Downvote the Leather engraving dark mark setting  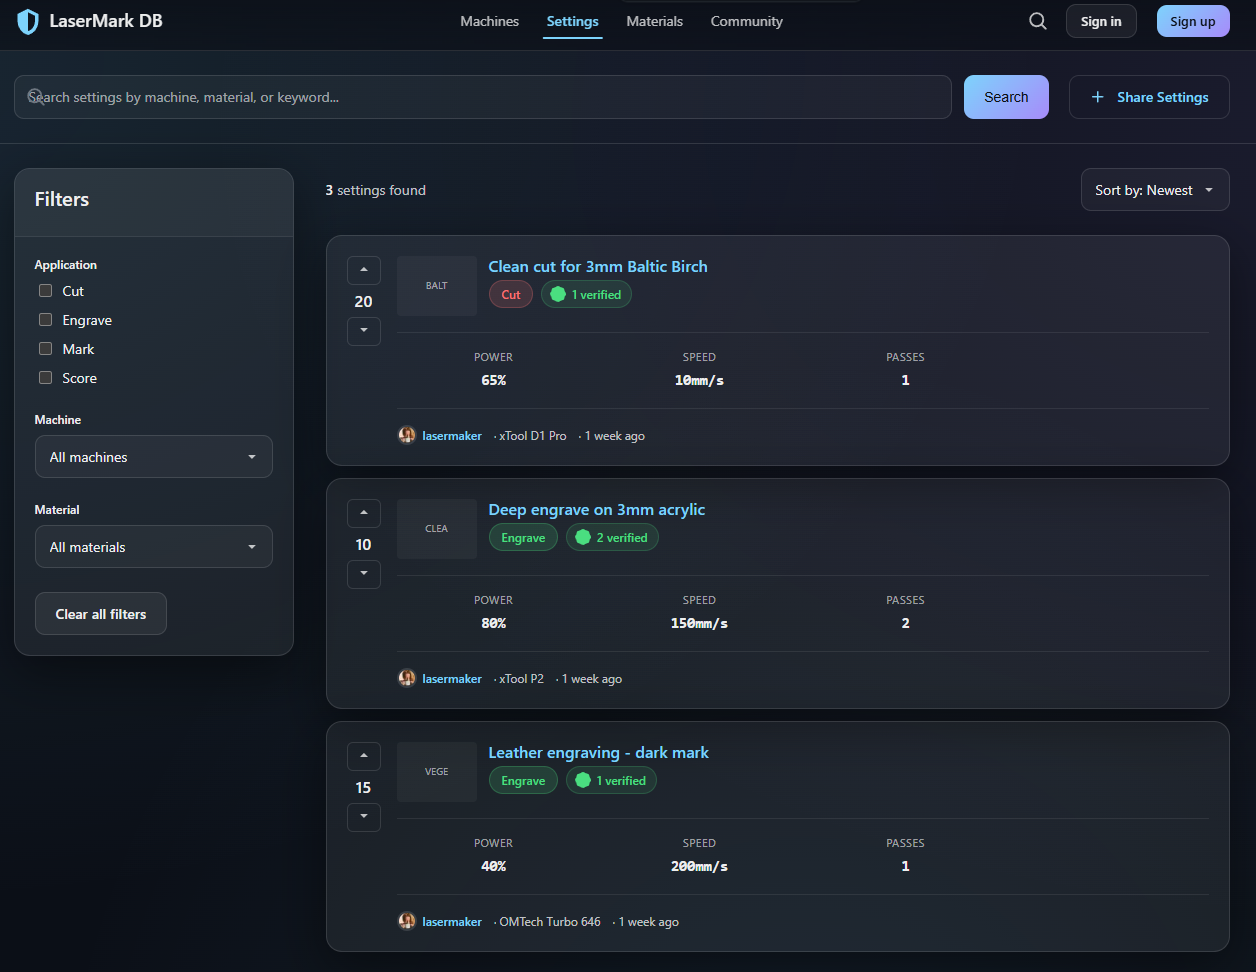point(364,817)
